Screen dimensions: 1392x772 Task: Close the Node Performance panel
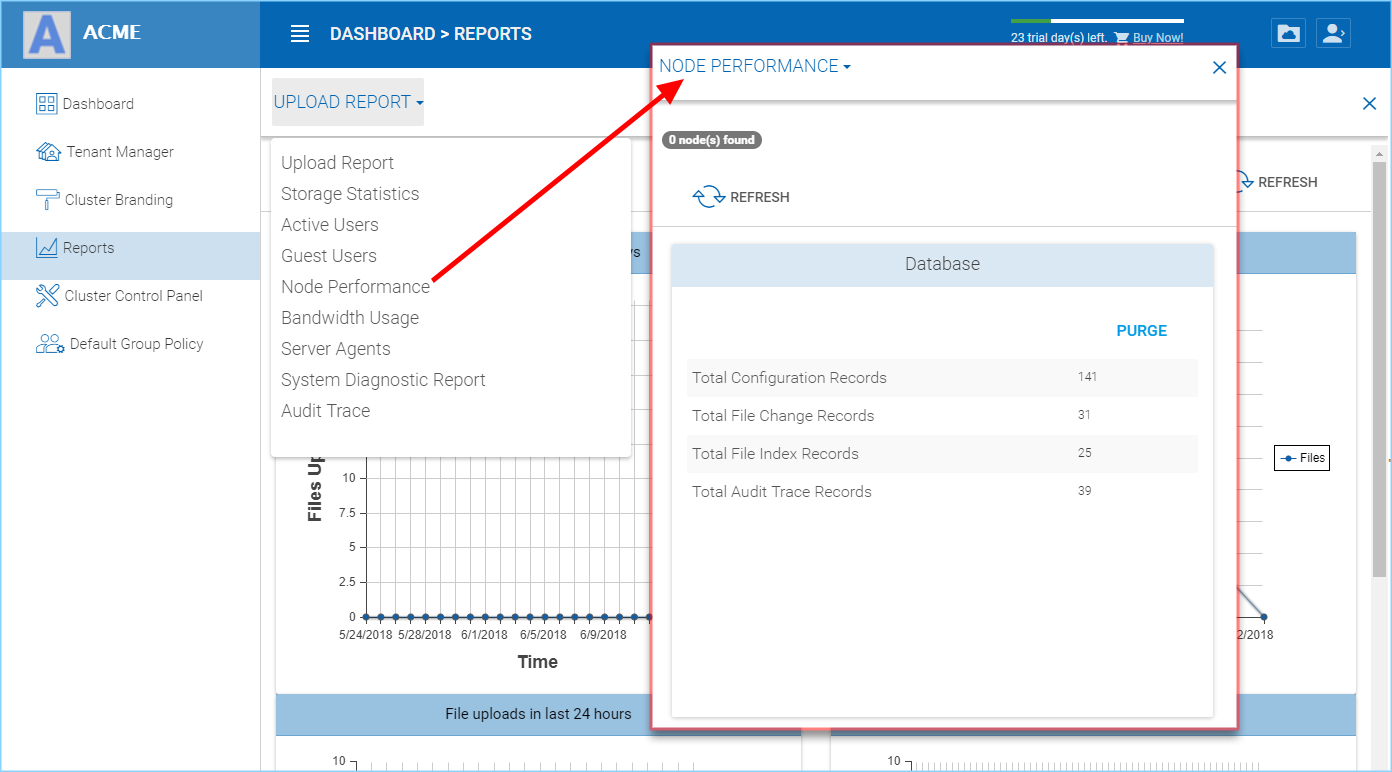[1219, 67]
